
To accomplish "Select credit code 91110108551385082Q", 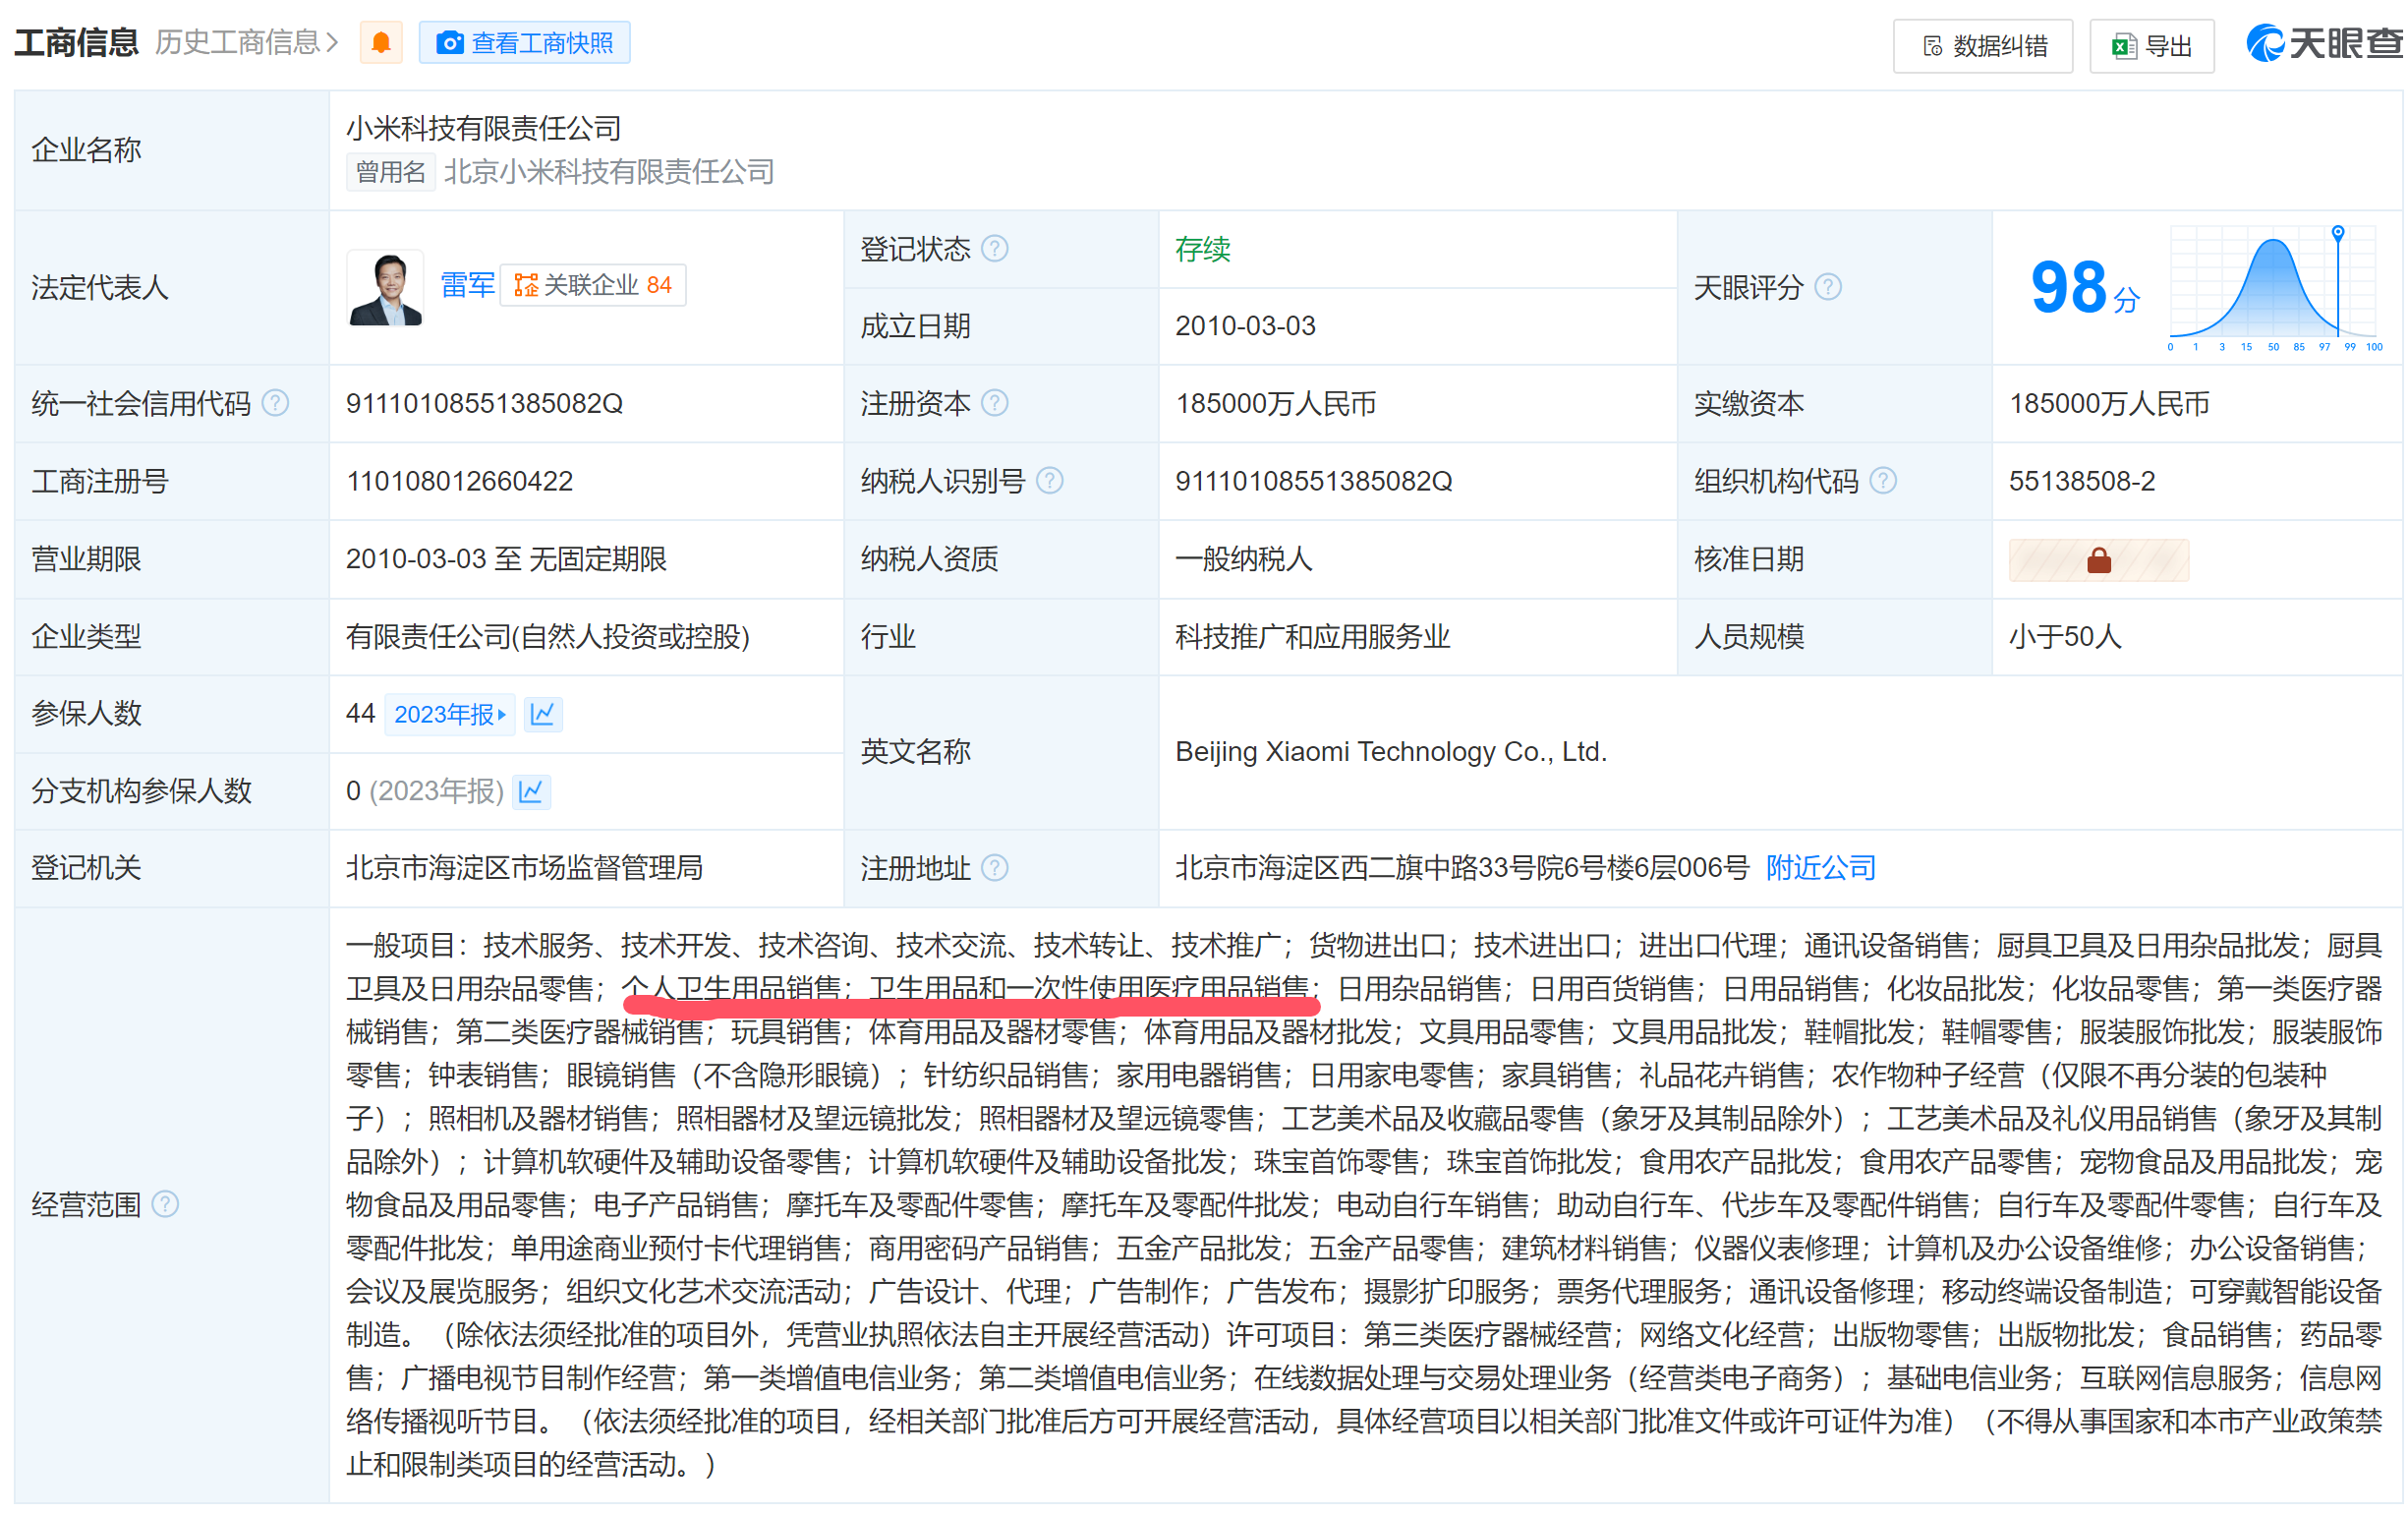I will click(x=485, y=404).
